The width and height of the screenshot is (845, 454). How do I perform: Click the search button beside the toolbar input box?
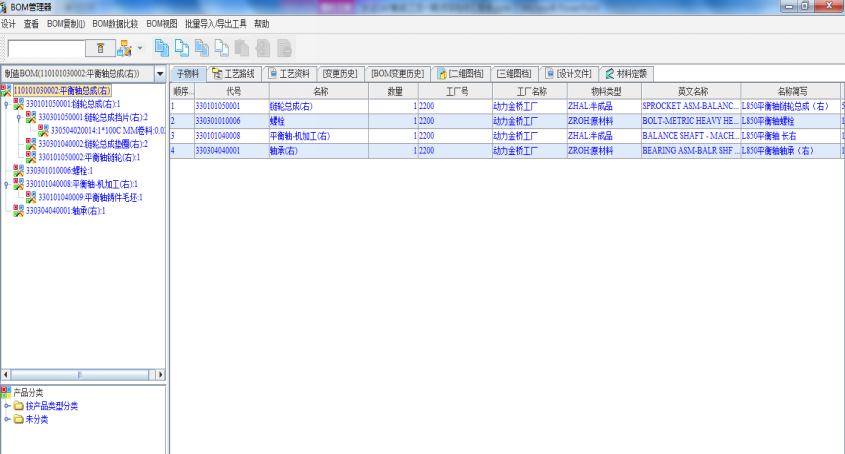click(x=100, y=48)
